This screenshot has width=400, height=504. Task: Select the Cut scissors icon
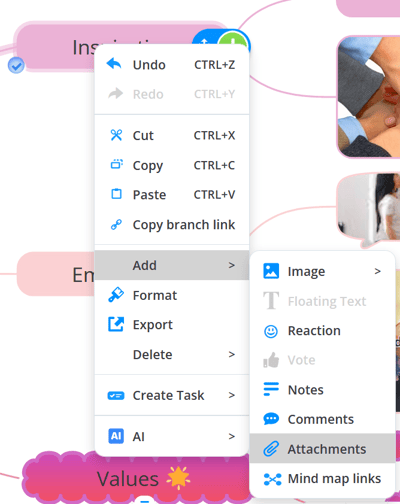pyautogui.click(x=116, y=135)
